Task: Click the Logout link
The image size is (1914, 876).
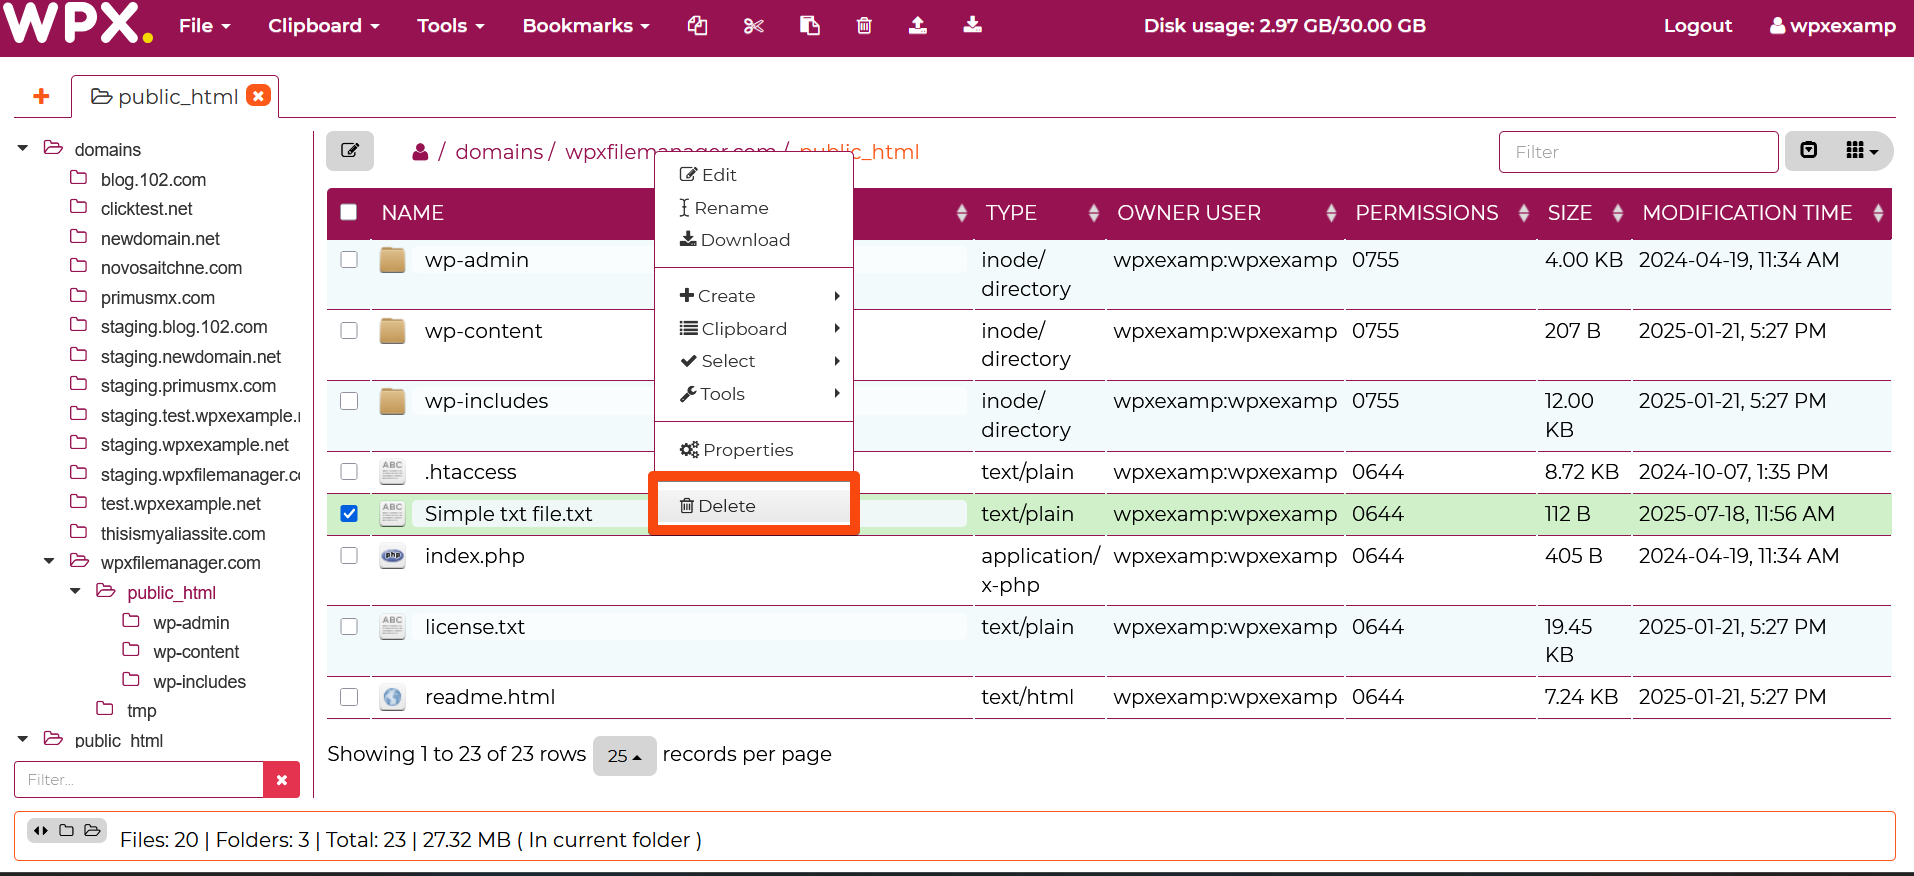Action: pyautogui.click(x=1697, y=26)
